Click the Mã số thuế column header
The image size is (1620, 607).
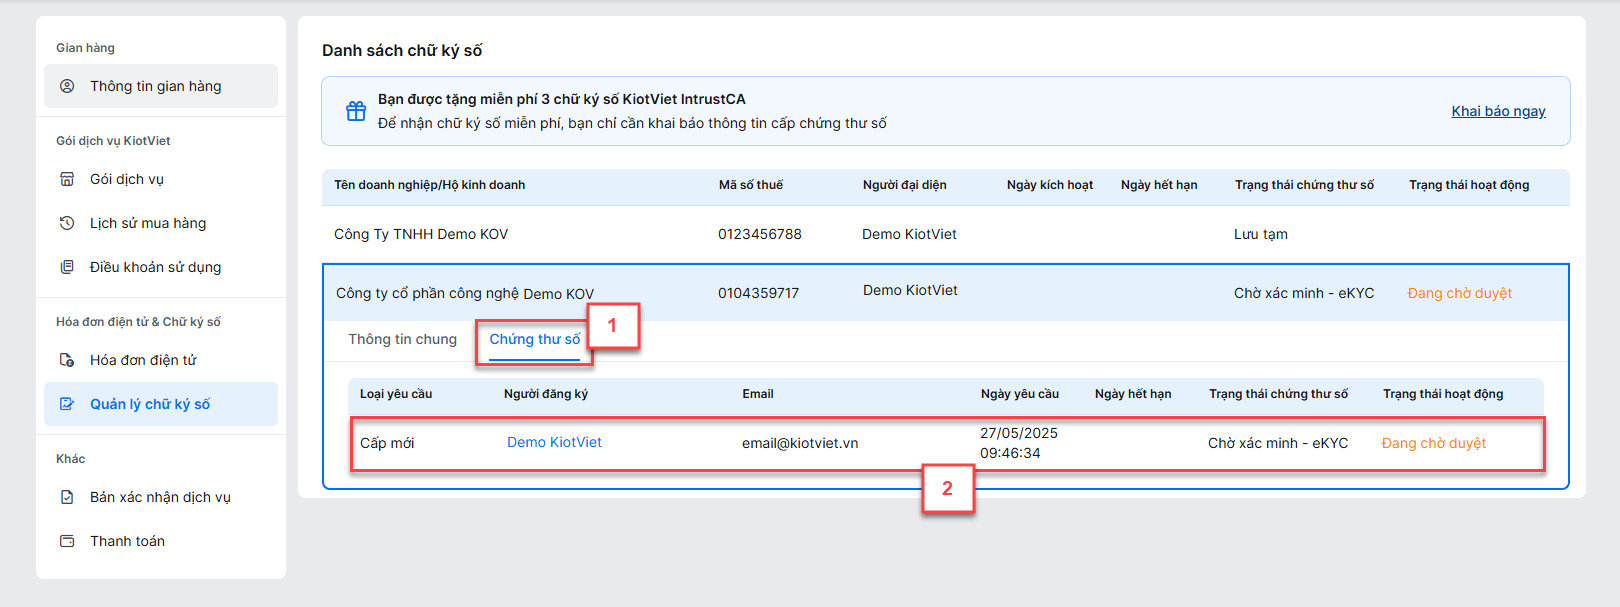pyautogui.click(x=751, y=185)
